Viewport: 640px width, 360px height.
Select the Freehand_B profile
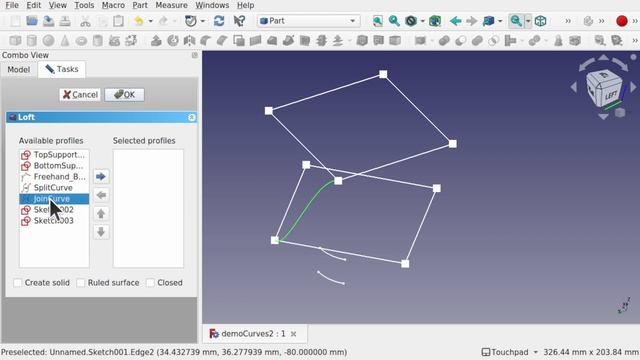(x=54, y=177)
